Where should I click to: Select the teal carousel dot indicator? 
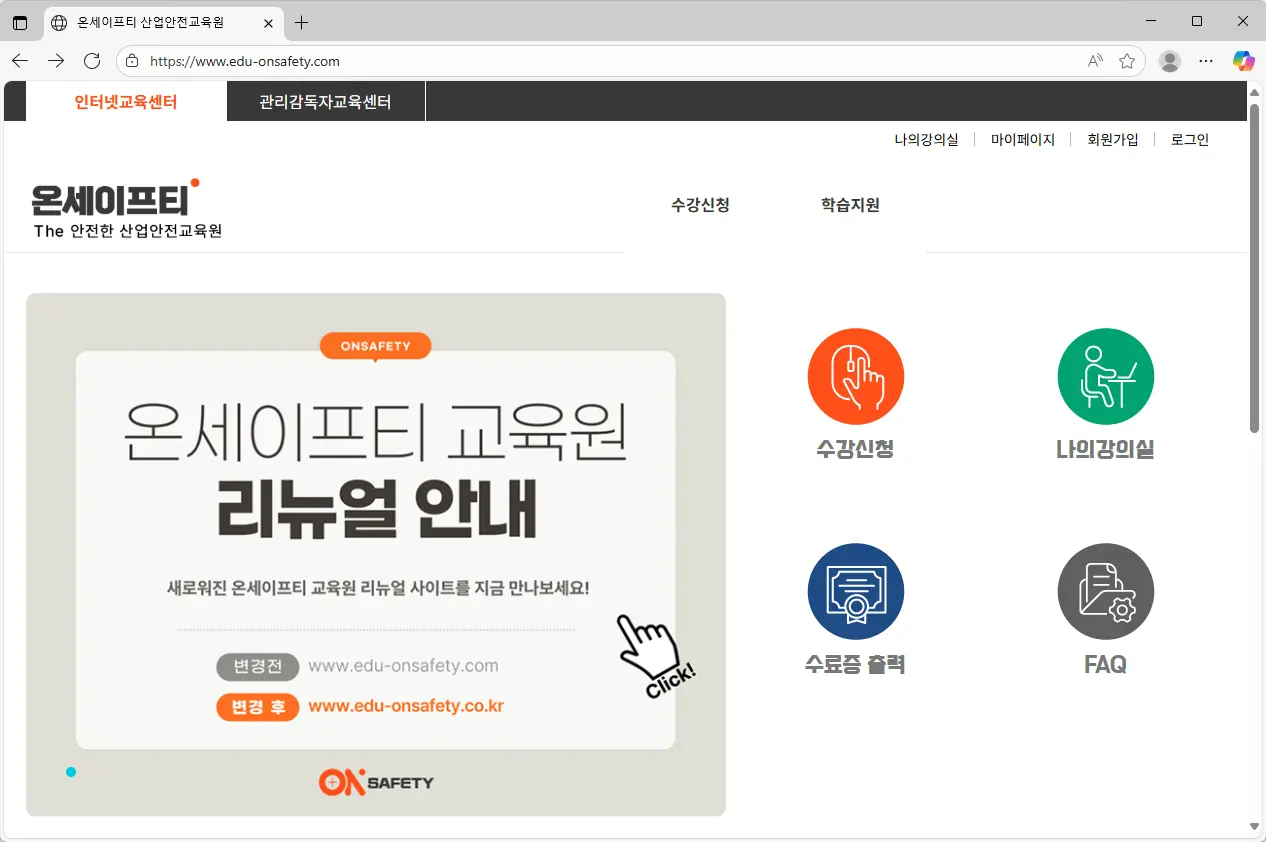(x=71, y=771)
